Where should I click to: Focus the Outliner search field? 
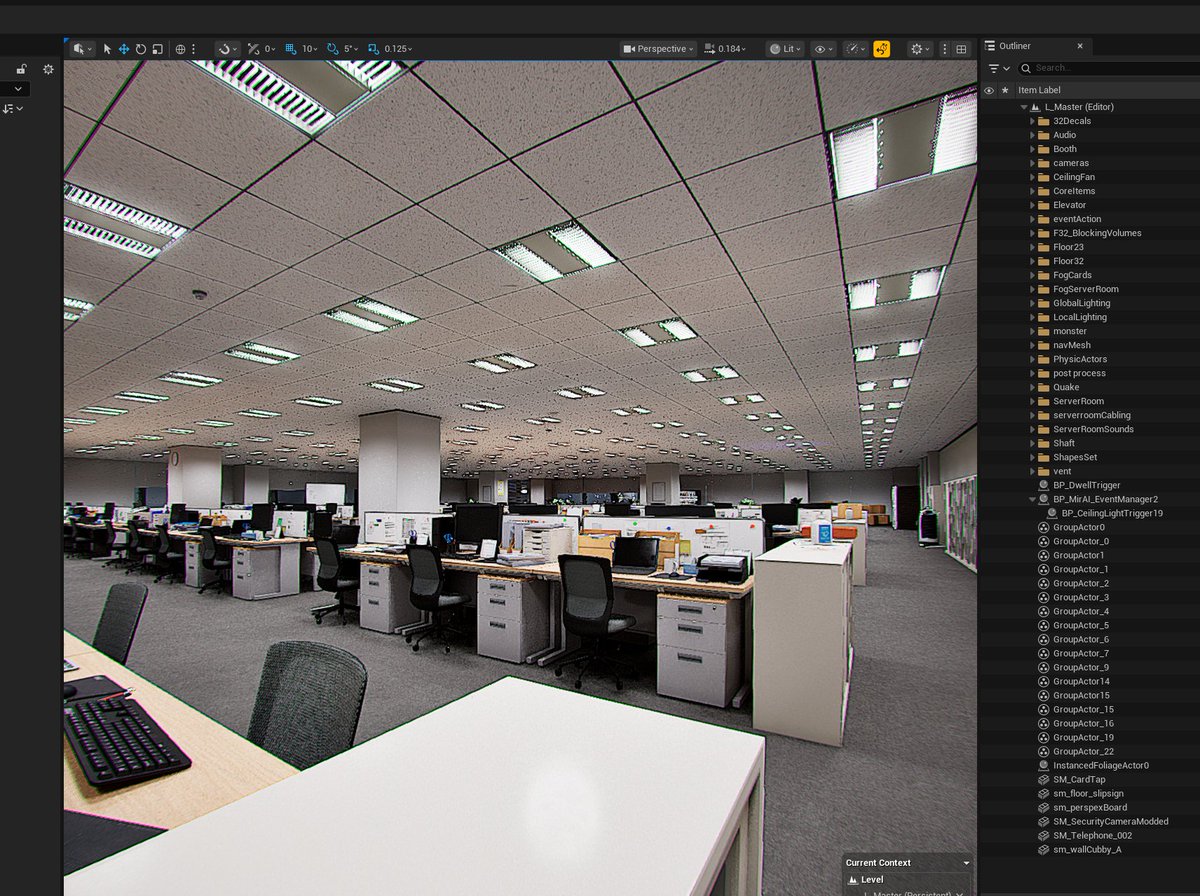pyautogui.click(x=1108, y=68)
